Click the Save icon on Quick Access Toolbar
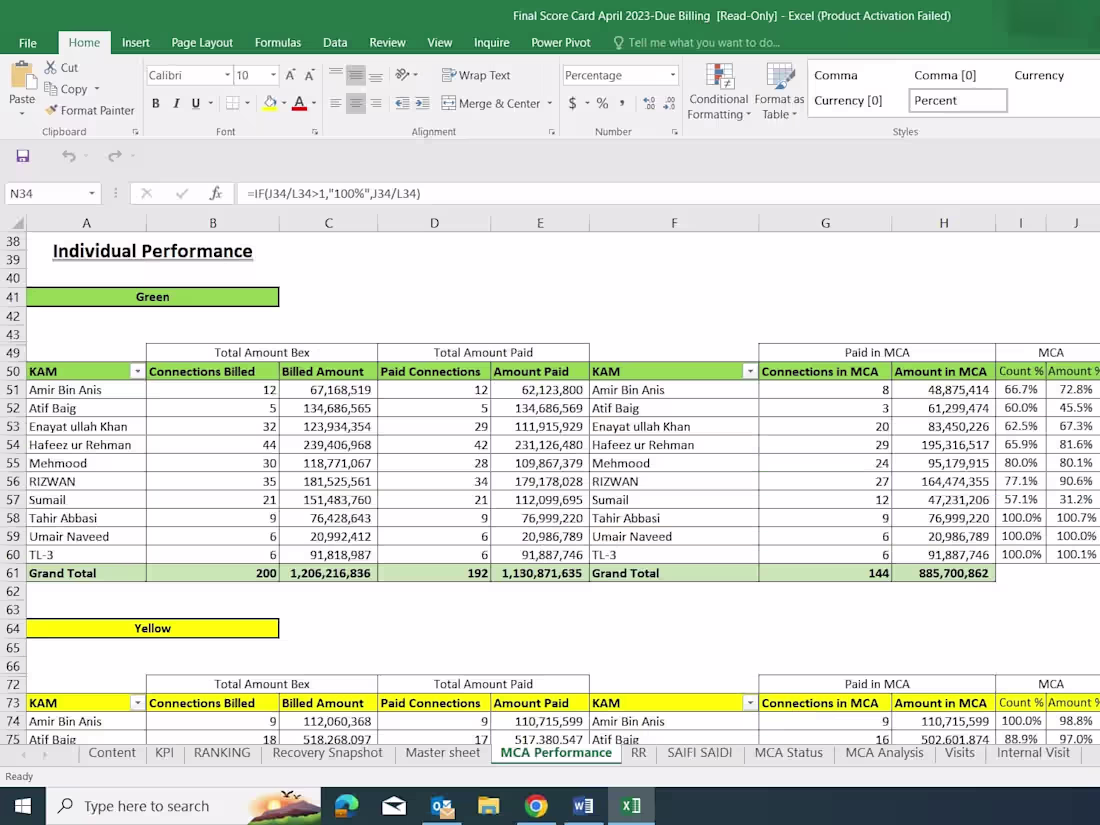Screen dimensions: 1100x825 click(22, 155)
